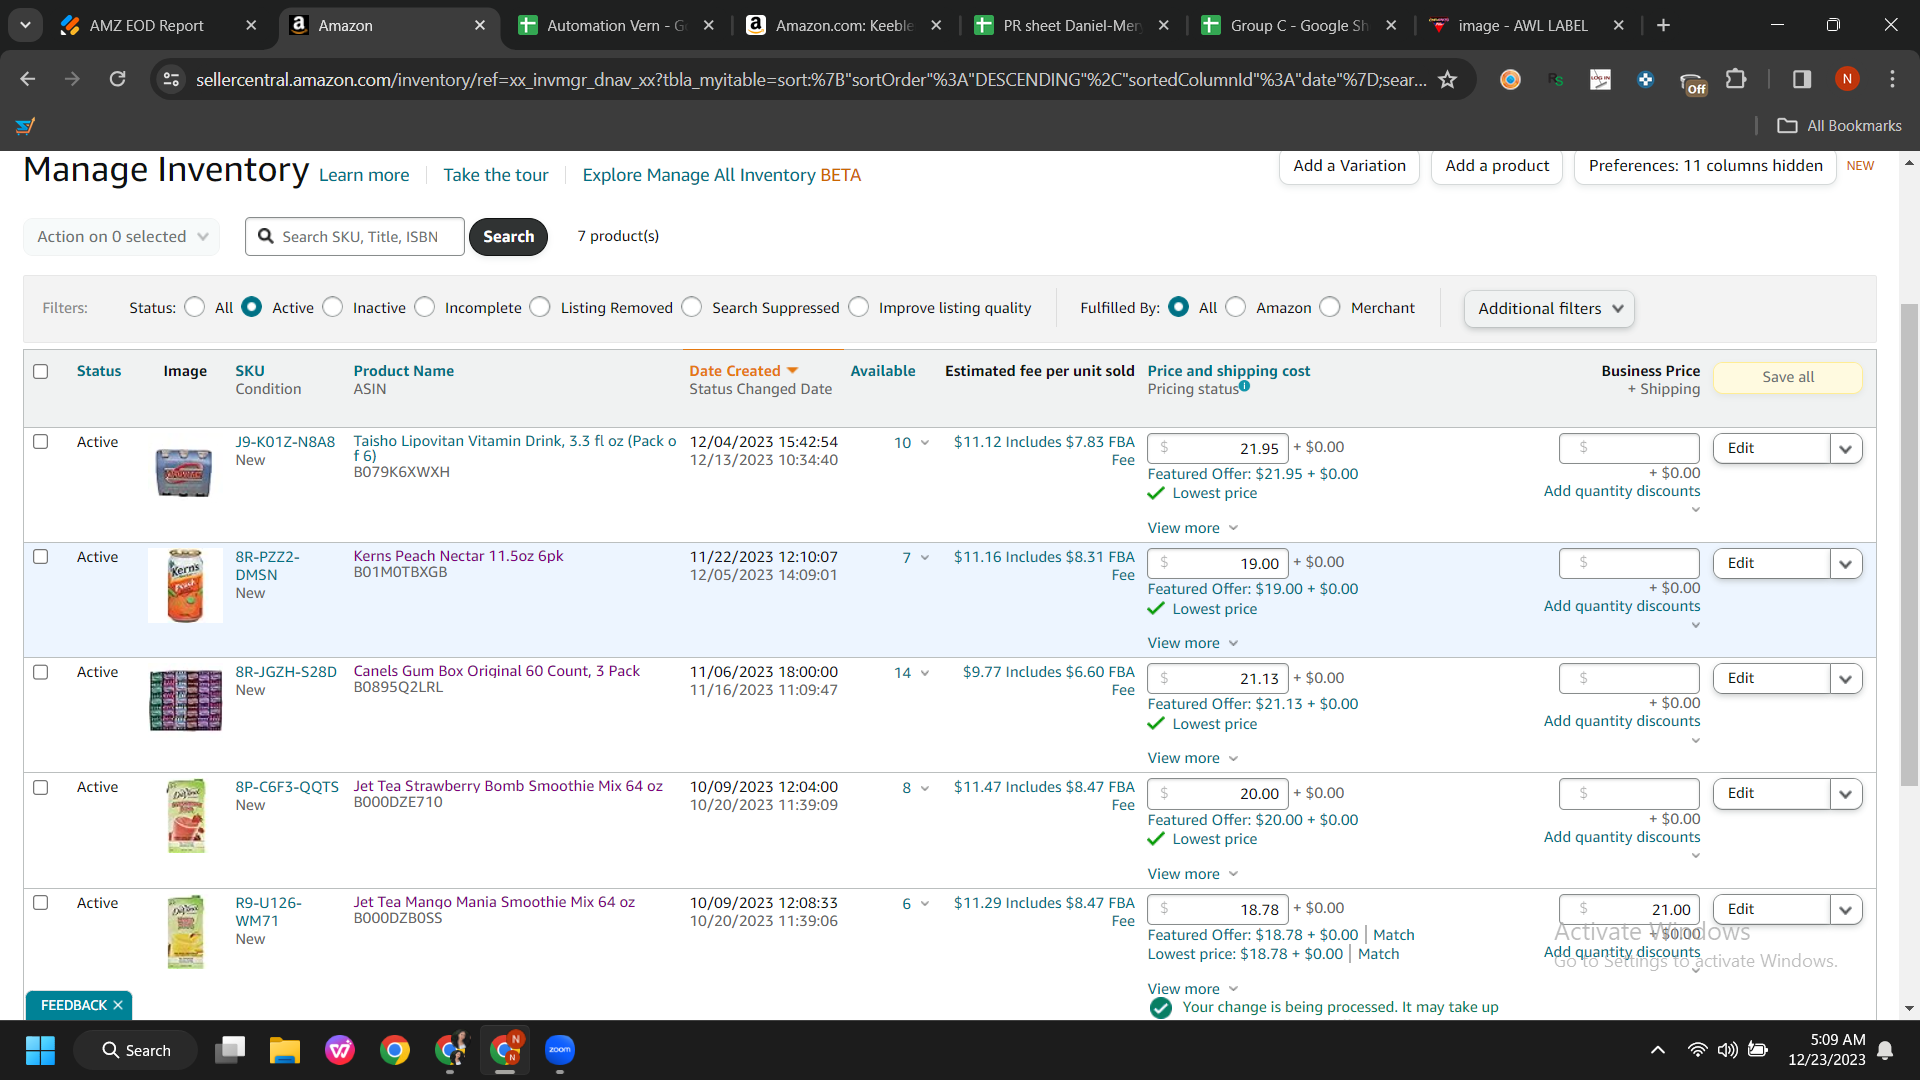Open the Edit dropdown arrow for Taisho Lipovitan
1920x1080 pixels.
click(x=1846, y=449)
